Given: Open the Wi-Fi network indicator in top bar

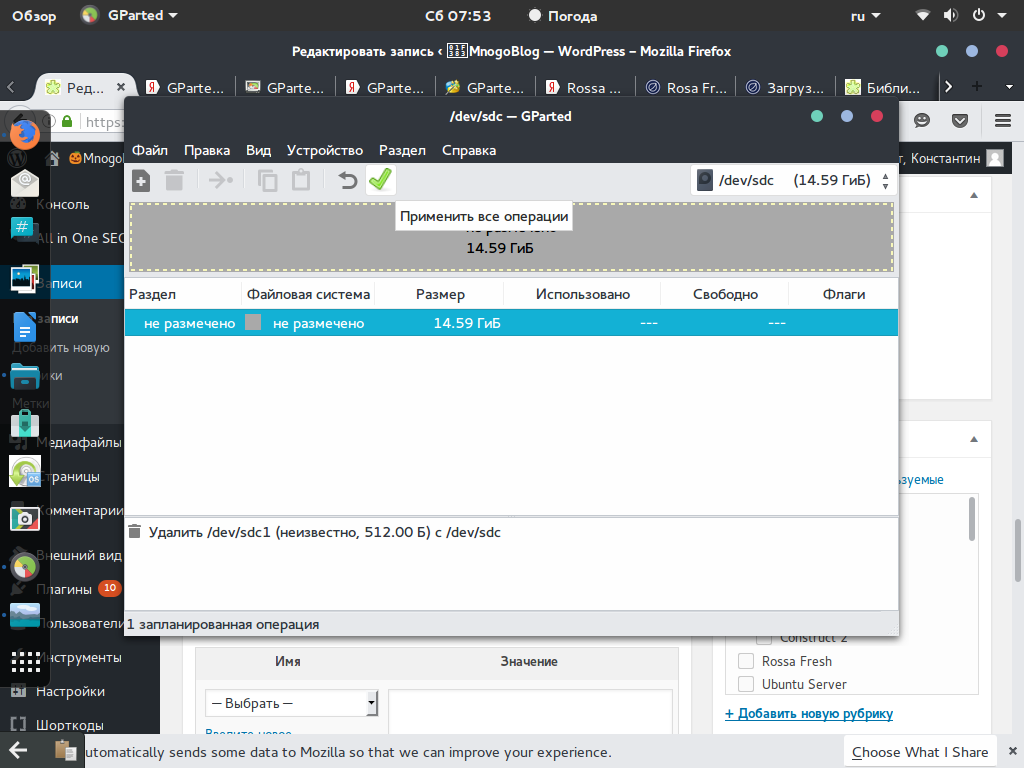Looking at the screenshot, I should [x=922, y=16].
